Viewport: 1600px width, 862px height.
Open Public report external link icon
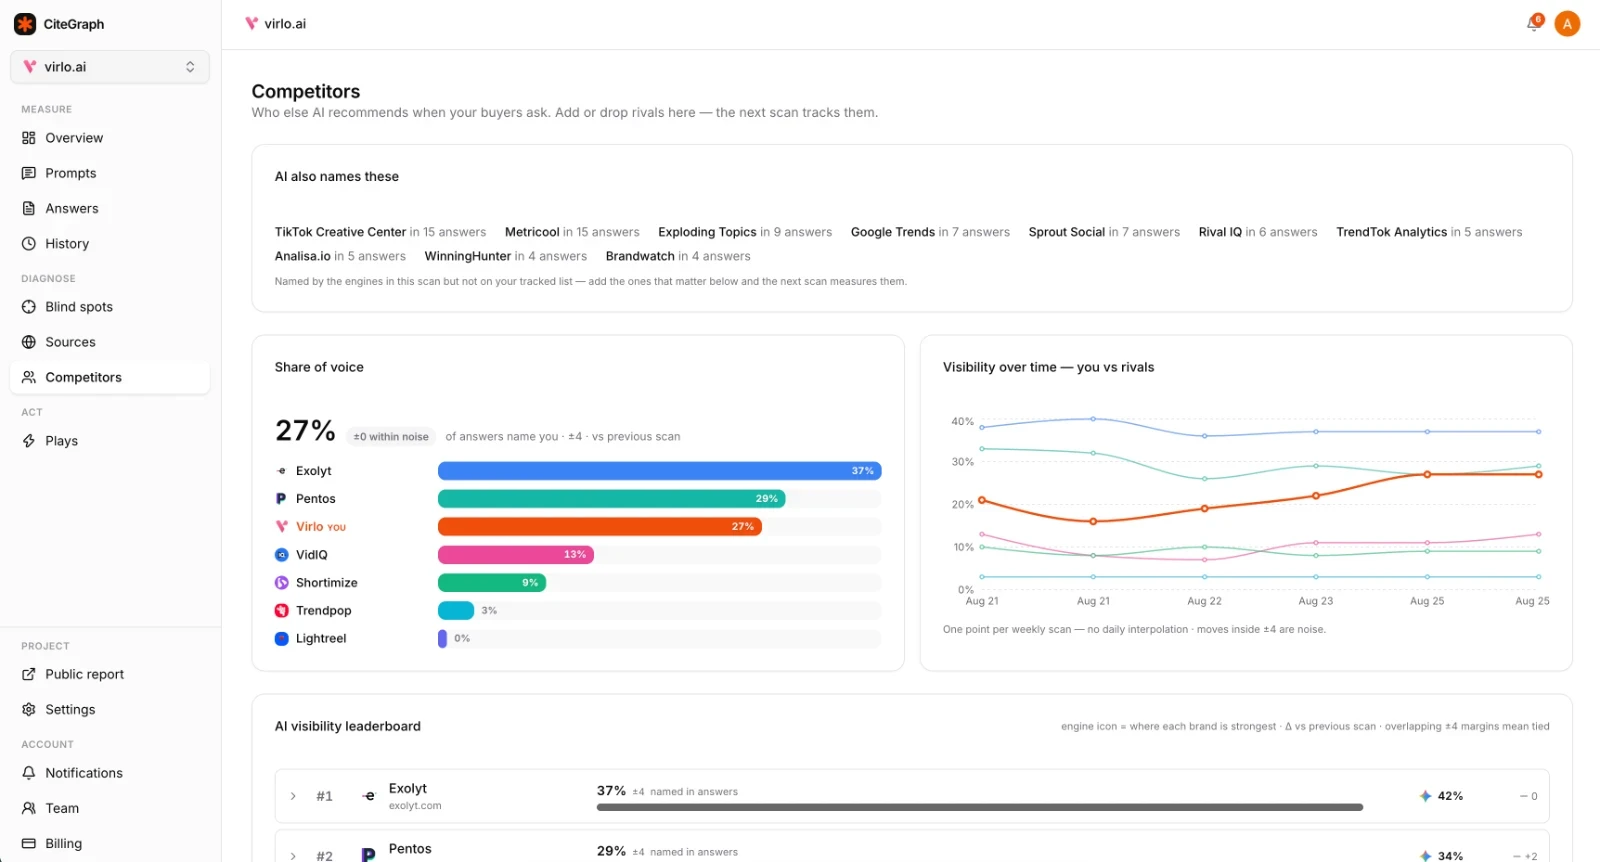(x=29, y=674)
